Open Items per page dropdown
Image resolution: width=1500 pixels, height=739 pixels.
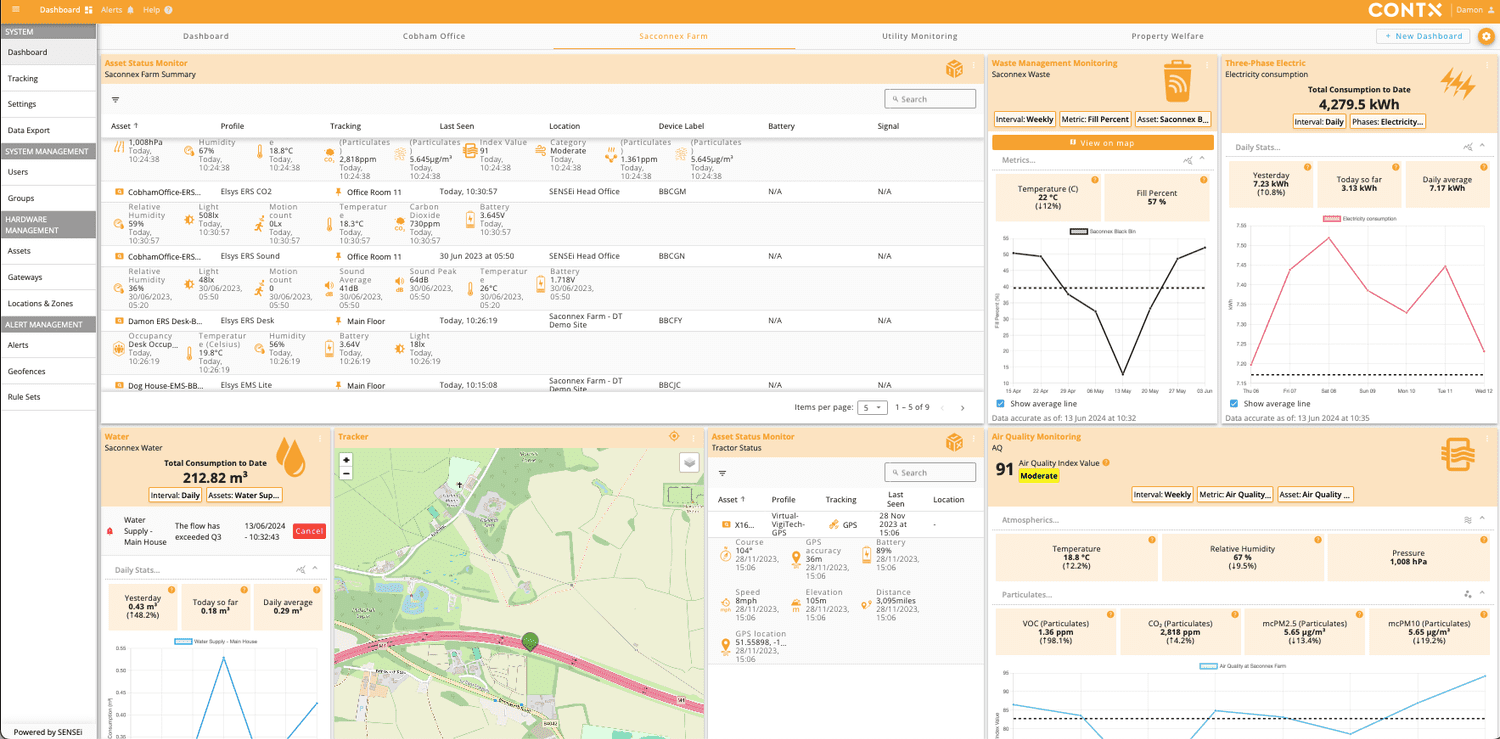coord(873,408)
